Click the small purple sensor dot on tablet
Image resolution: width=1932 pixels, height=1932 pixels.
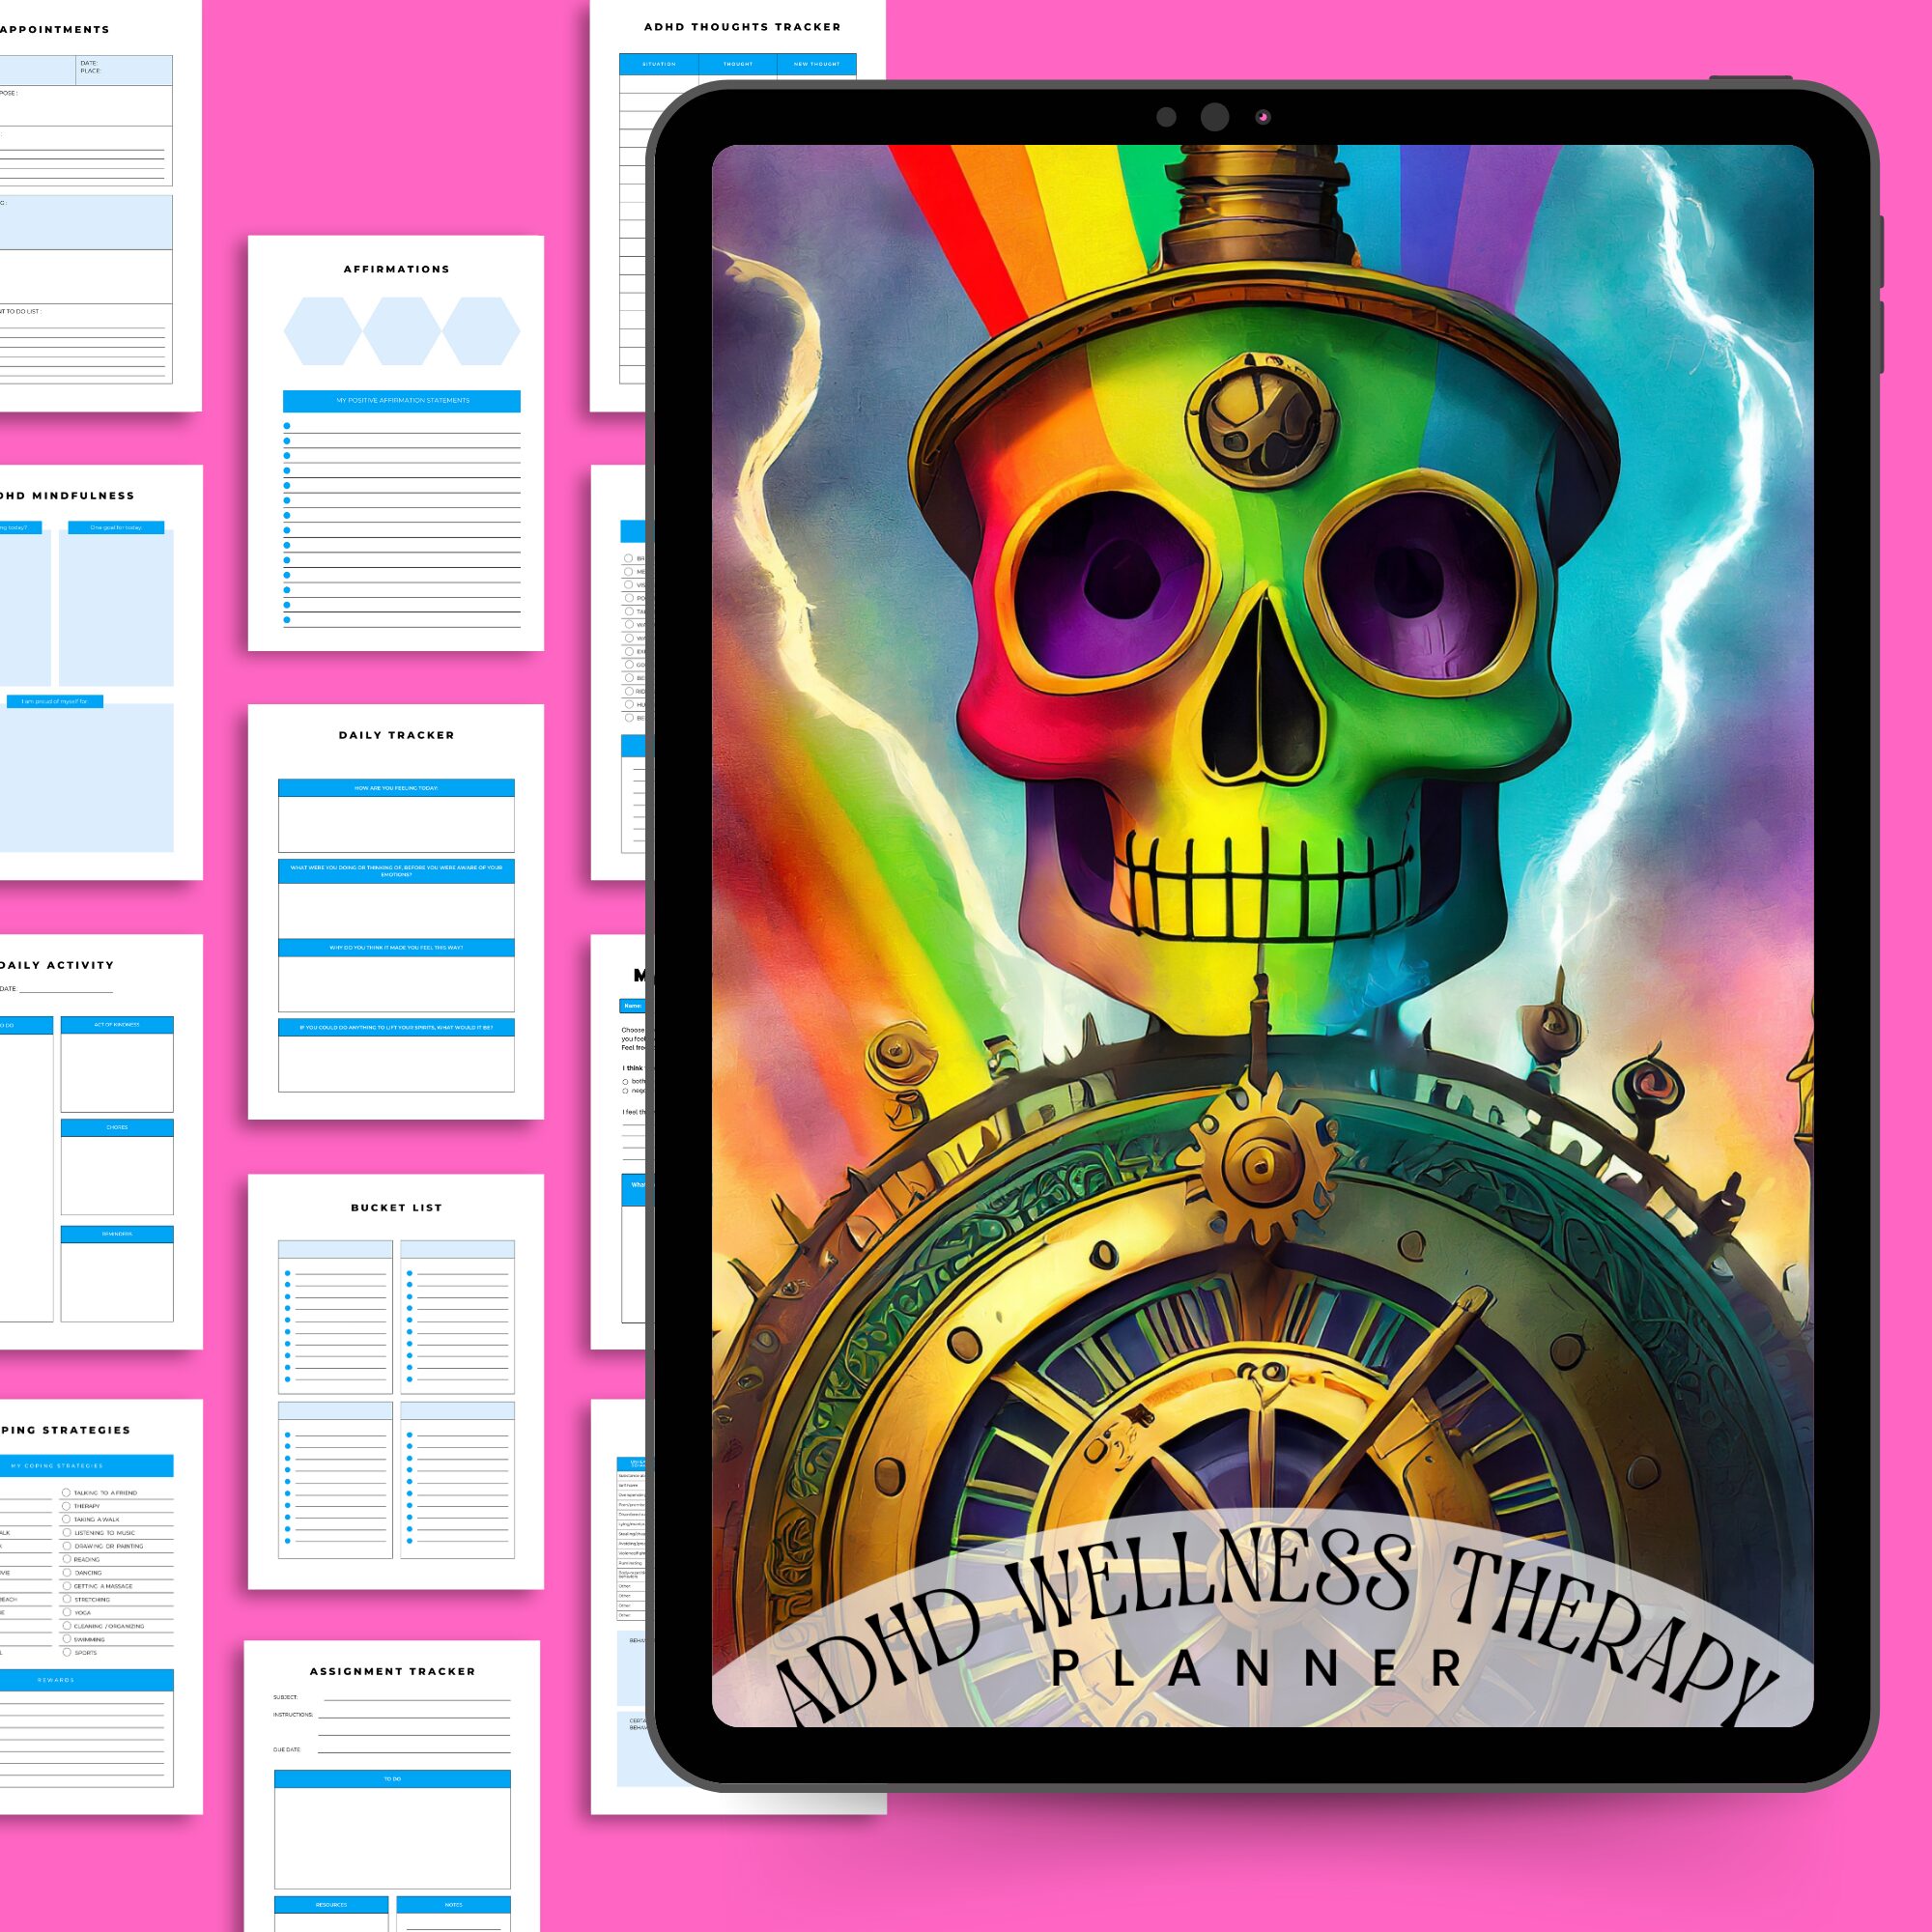point(1263,117)
